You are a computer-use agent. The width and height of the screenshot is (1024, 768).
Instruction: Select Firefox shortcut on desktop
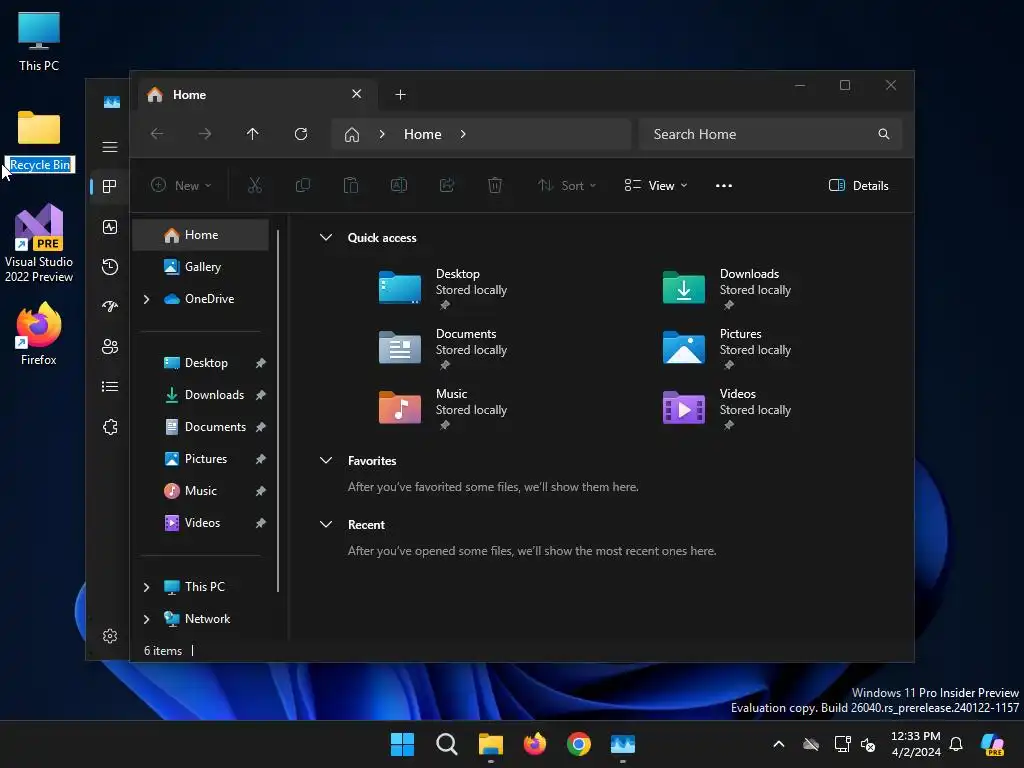pos(39,334)
